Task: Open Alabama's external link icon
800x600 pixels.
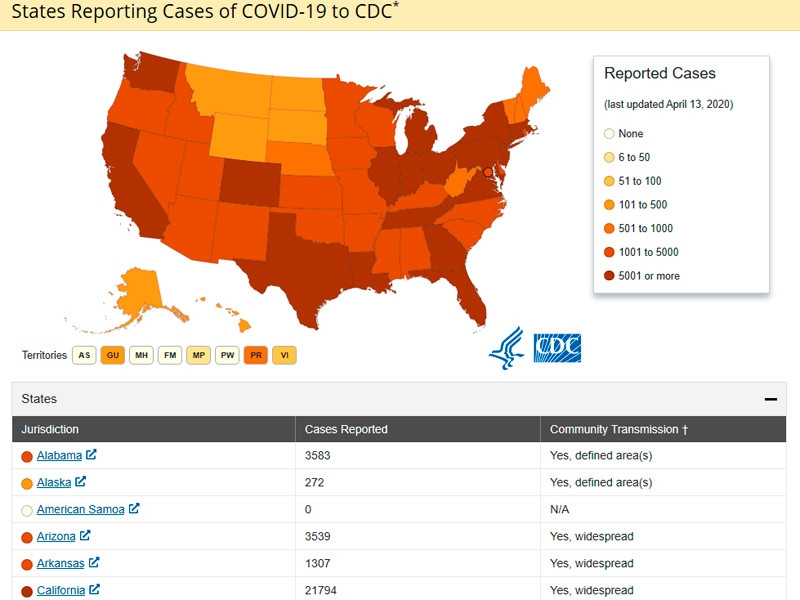Action: (92, 455)
